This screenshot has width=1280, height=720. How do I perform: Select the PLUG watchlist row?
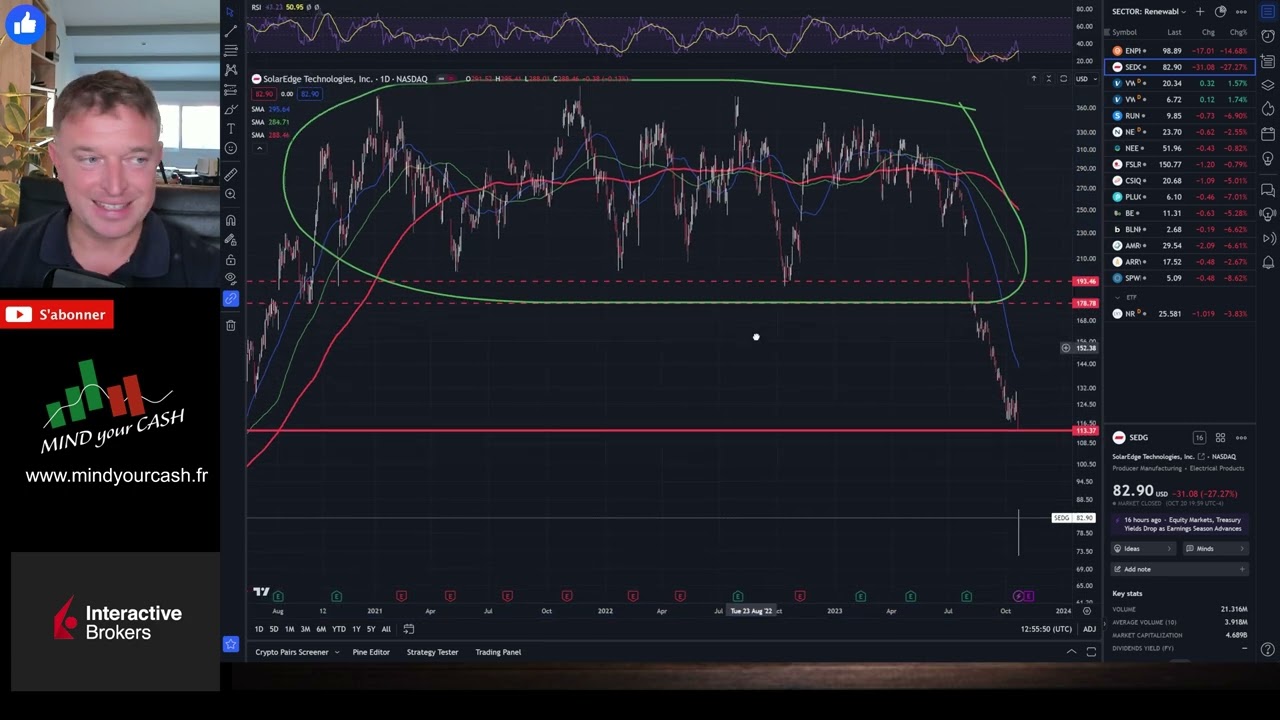tap(1178, 197)
